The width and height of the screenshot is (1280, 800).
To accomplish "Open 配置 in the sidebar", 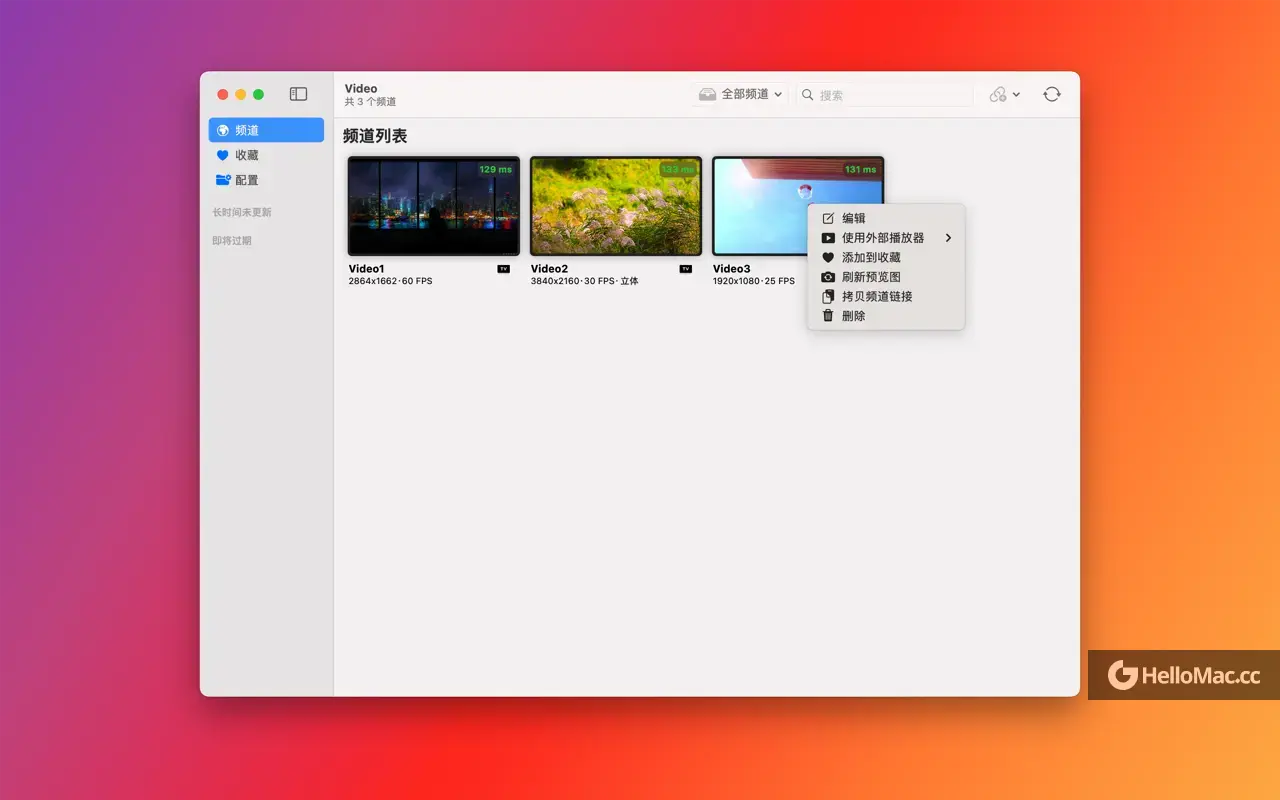I will pyautogui.click(x=266, y=180).
